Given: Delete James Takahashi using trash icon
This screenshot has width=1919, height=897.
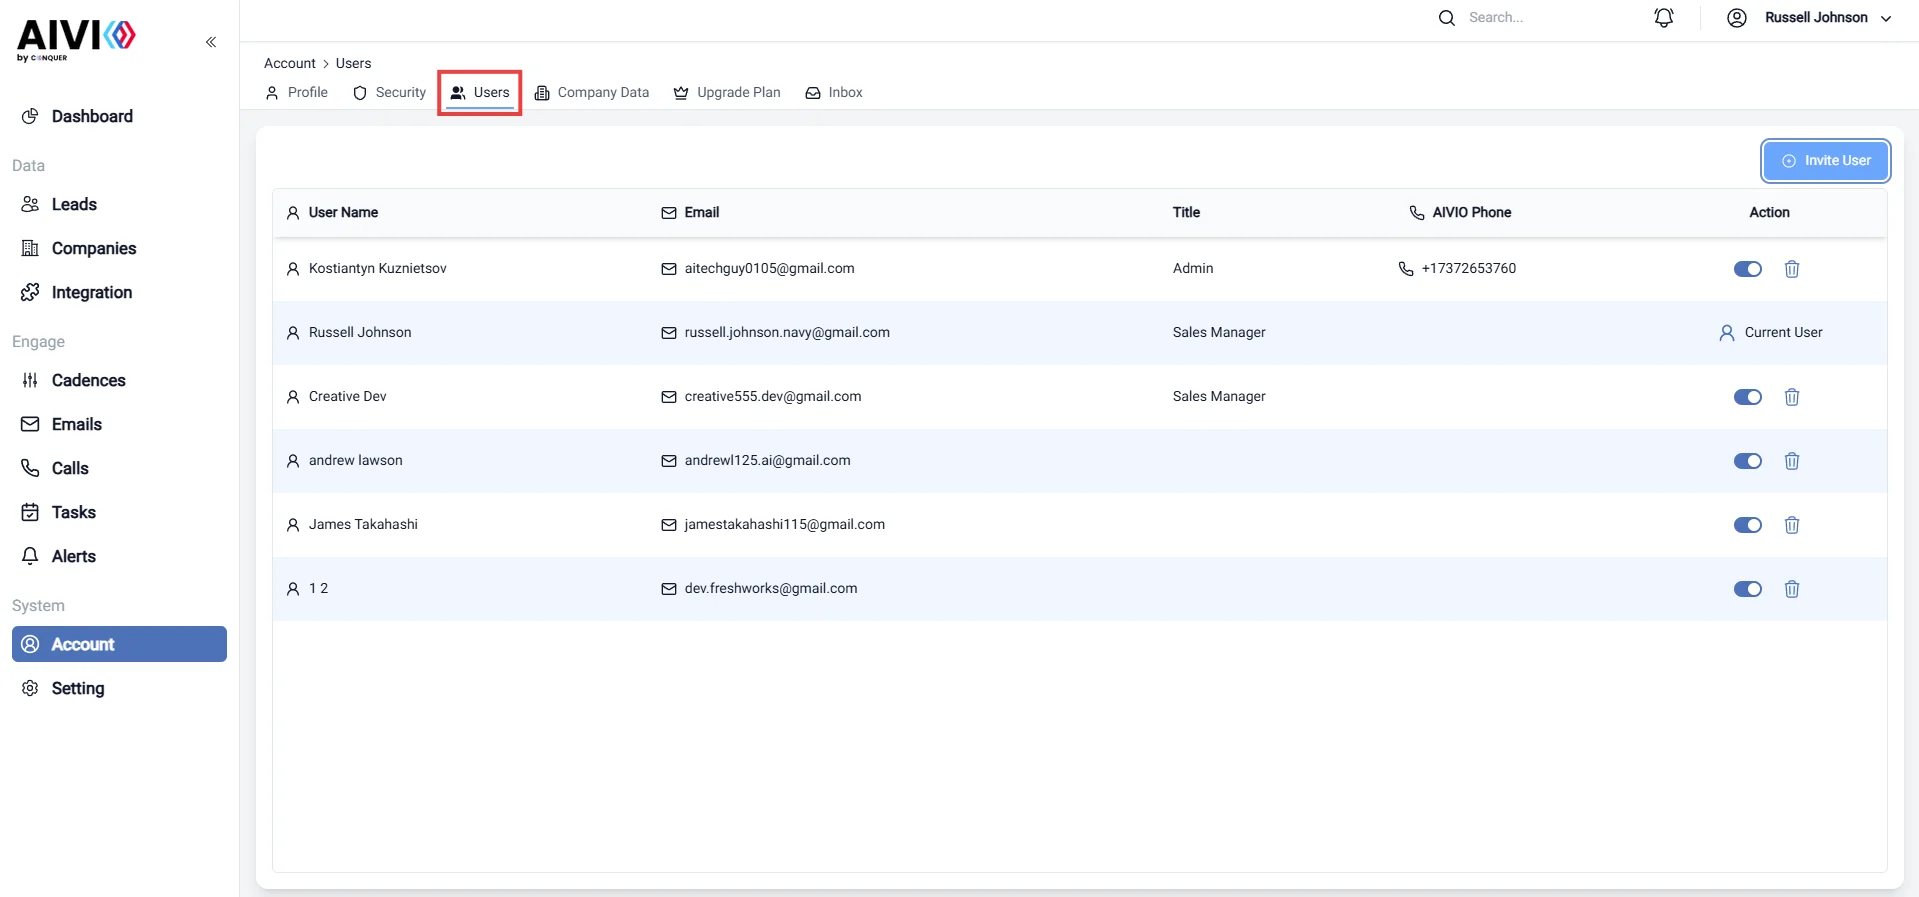Looking at the screenshot, I should [1792, 525].
